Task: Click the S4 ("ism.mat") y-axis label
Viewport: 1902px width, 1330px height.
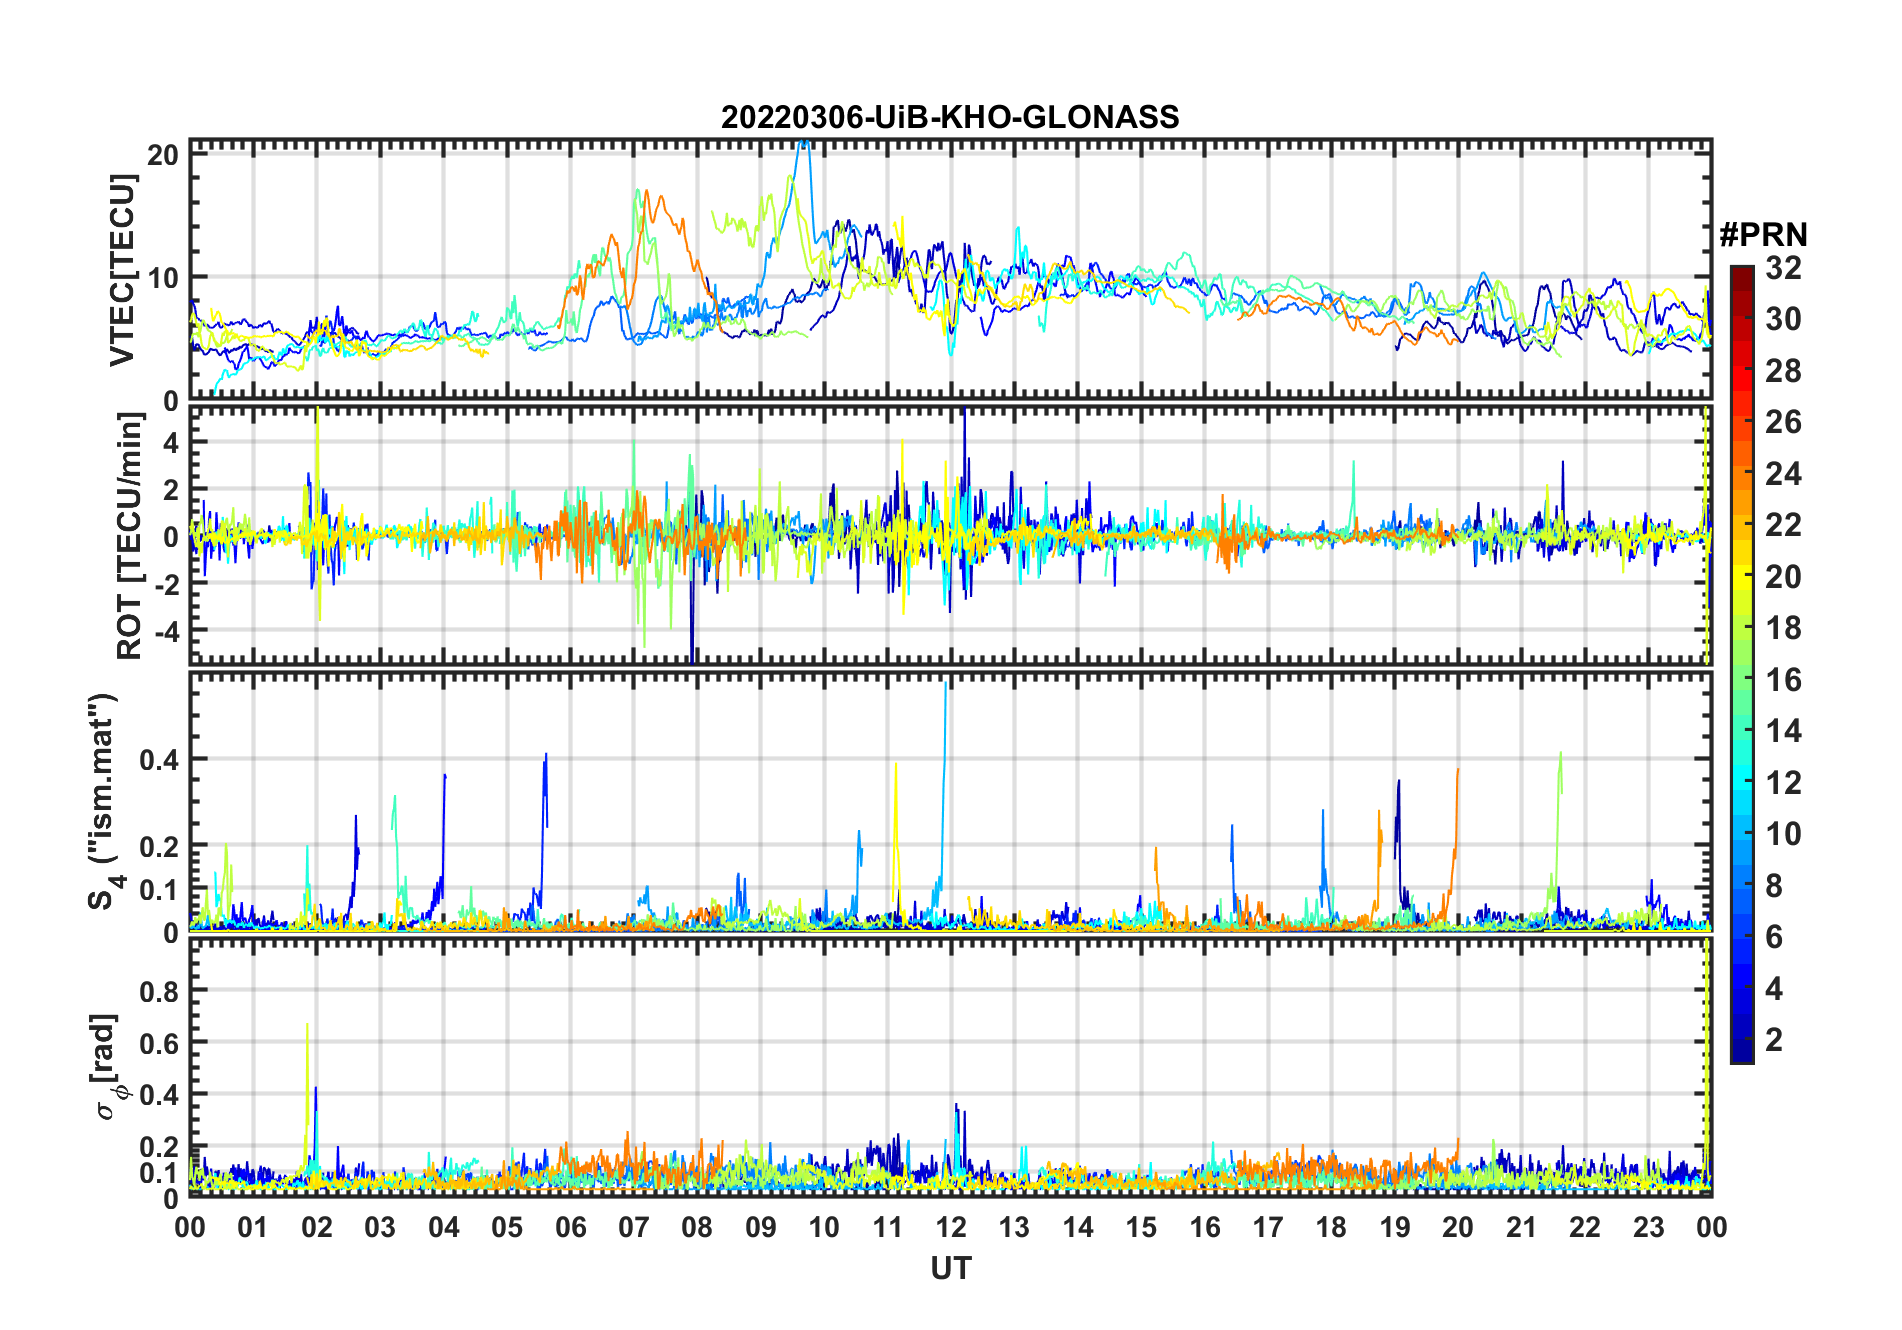Action: (x=103, y=802)
